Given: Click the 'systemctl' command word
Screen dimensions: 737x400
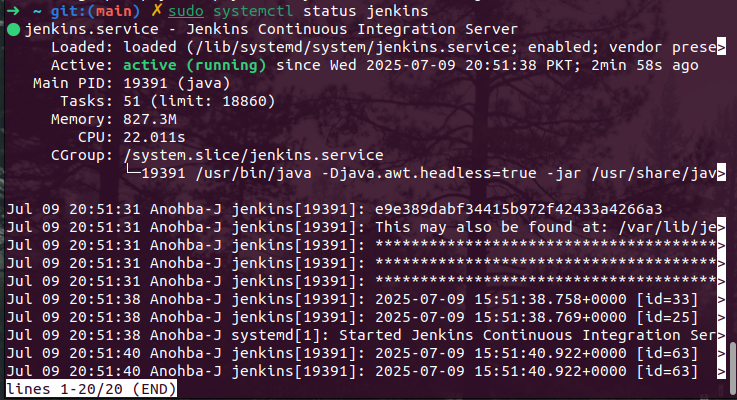Looking at the screenshot, I should click(x=253, y=11).
